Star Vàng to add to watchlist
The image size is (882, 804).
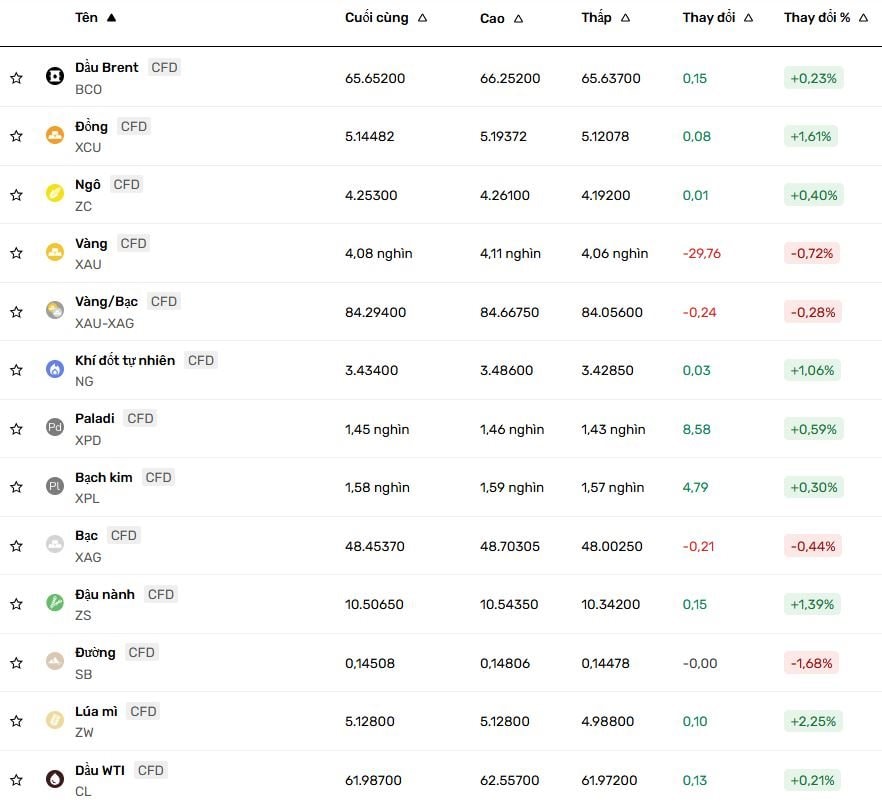tap(16, 253)
